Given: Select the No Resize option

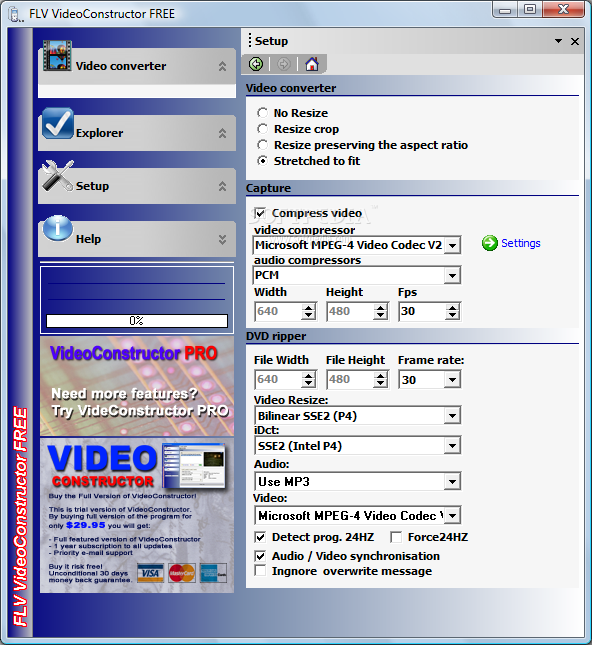Looking at the screenshot, I should 262,113.
